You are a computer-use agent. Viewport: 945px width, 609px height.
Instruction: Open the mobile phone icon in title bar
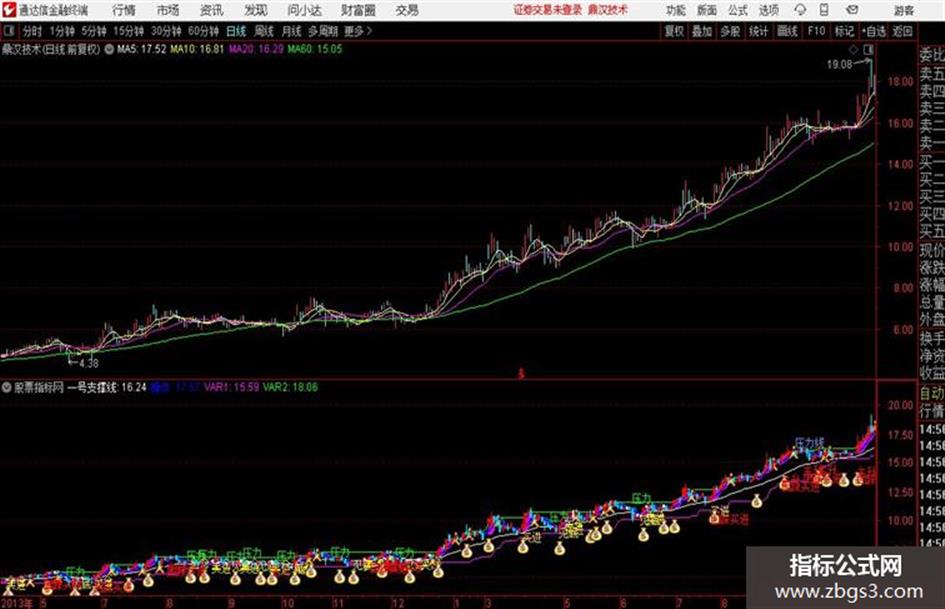pos(824,10)
